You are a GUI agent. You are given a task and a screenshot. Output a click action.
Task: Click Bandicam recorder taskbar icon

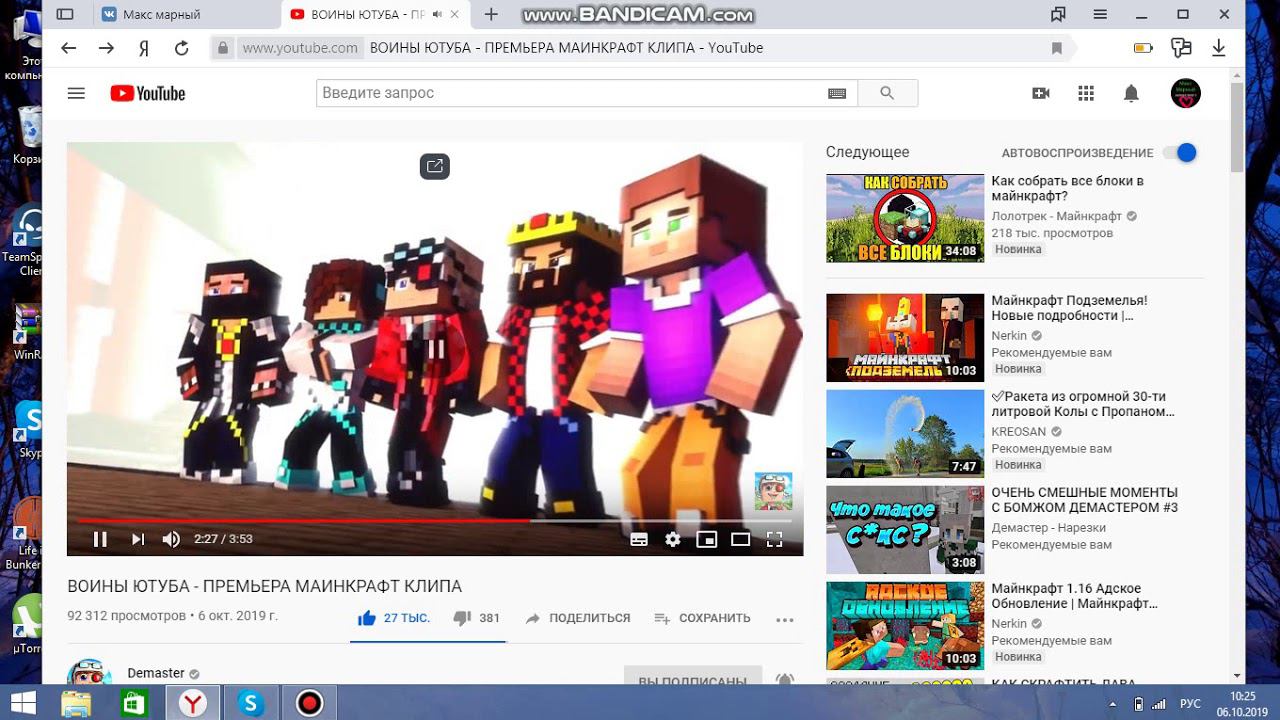pos(309,703)
